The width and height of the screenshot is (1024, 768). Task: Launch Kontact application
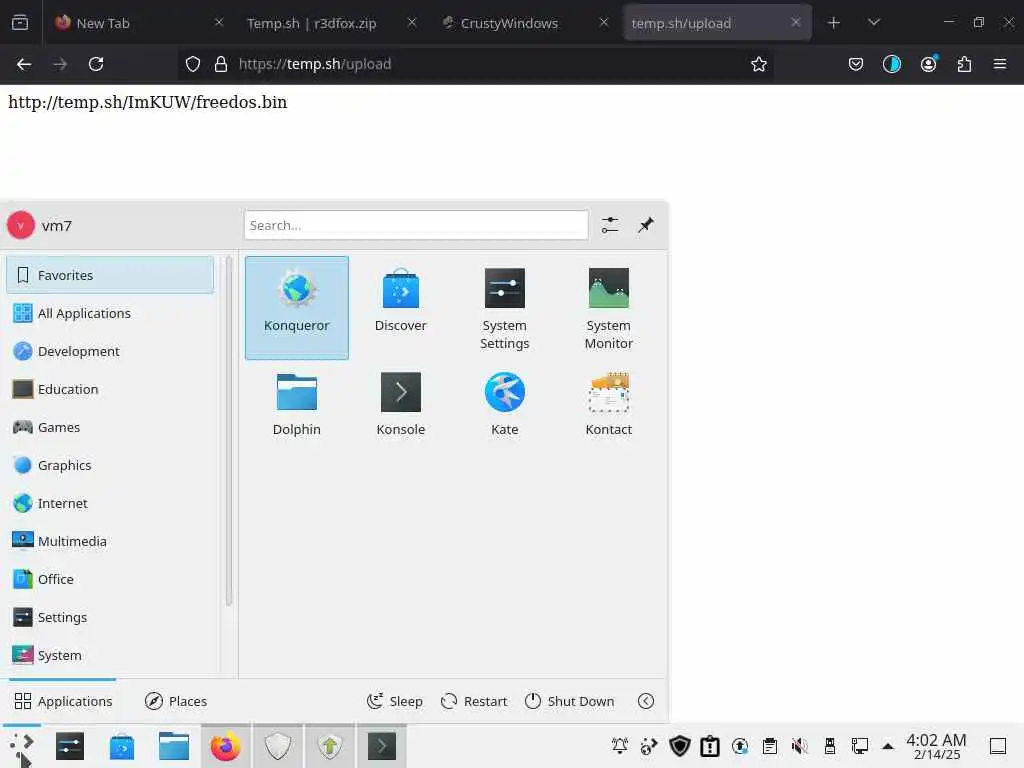(x=608, y=404)
